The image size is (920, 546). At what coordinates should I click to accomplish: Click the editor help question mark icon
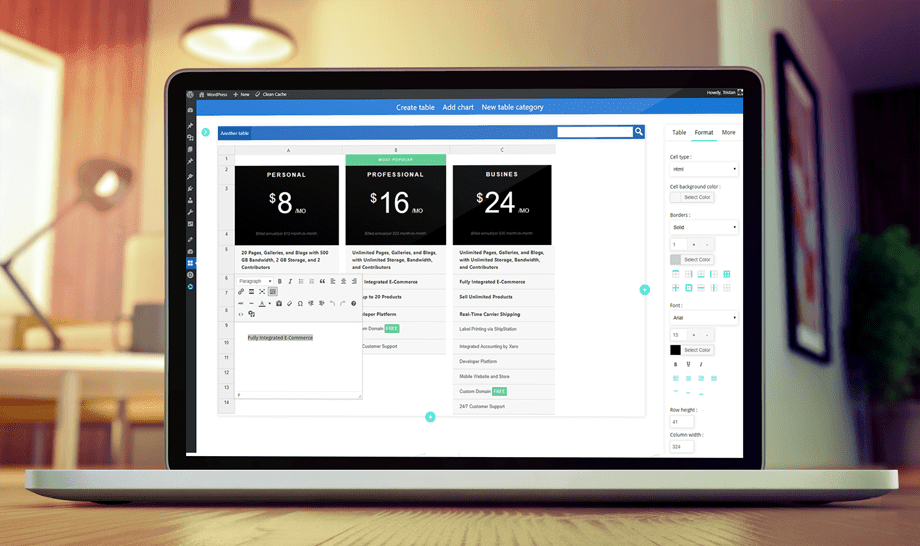(353, 304)
